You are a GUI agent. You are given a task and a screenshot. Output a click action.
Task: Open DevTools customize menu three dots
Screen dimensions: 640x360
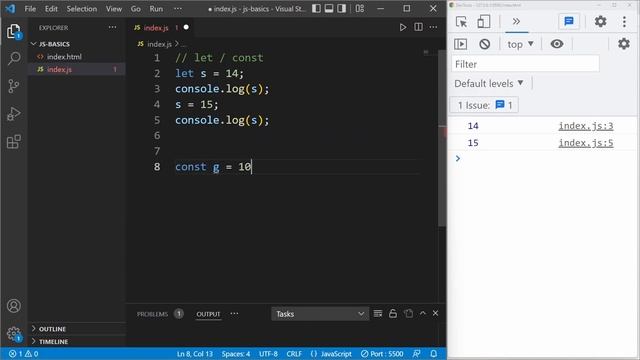624,22
